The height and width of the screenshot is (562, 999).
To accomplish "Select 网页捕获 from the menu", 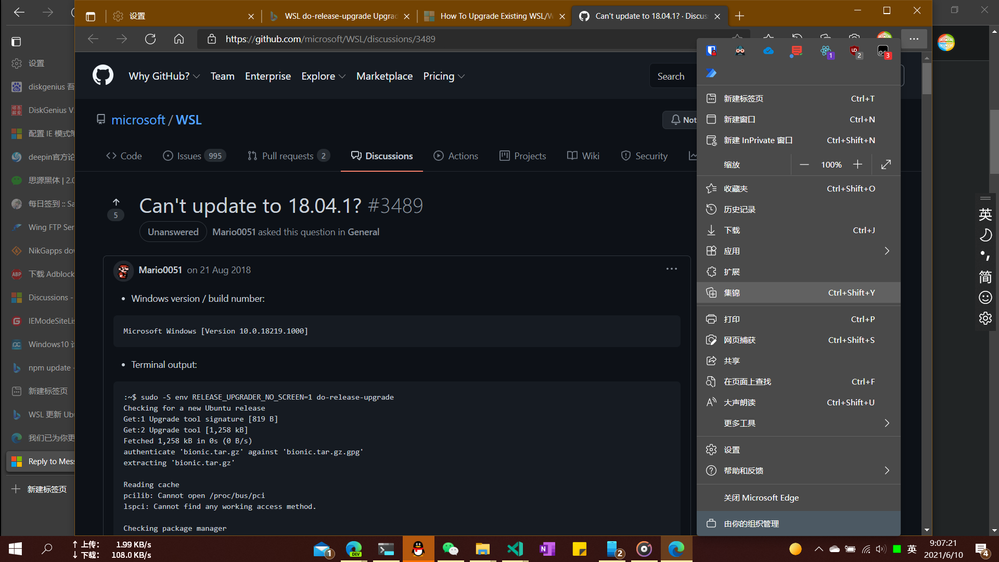I will point(798,340).
